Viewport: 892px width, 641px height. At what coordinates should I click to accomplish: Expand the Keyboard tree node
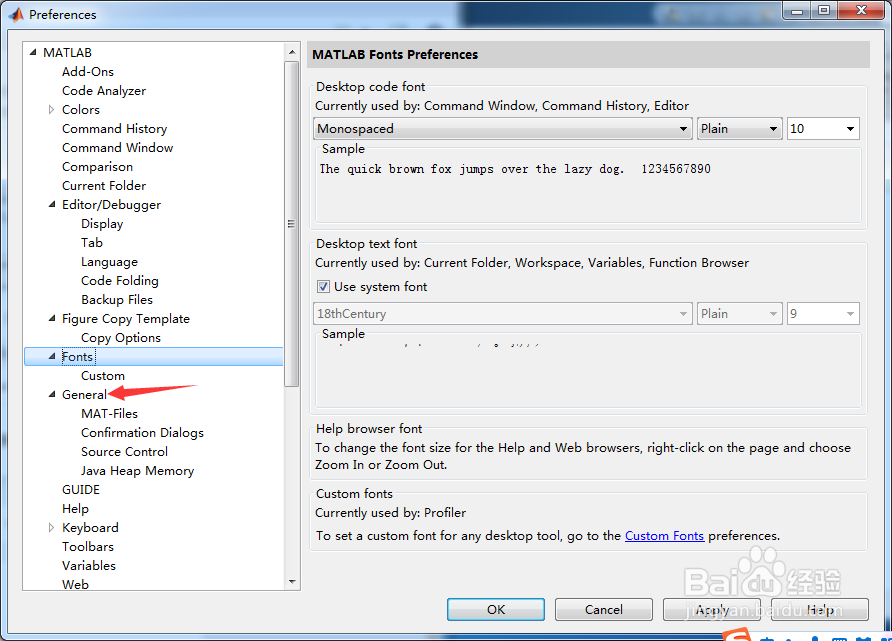[51, 527]
